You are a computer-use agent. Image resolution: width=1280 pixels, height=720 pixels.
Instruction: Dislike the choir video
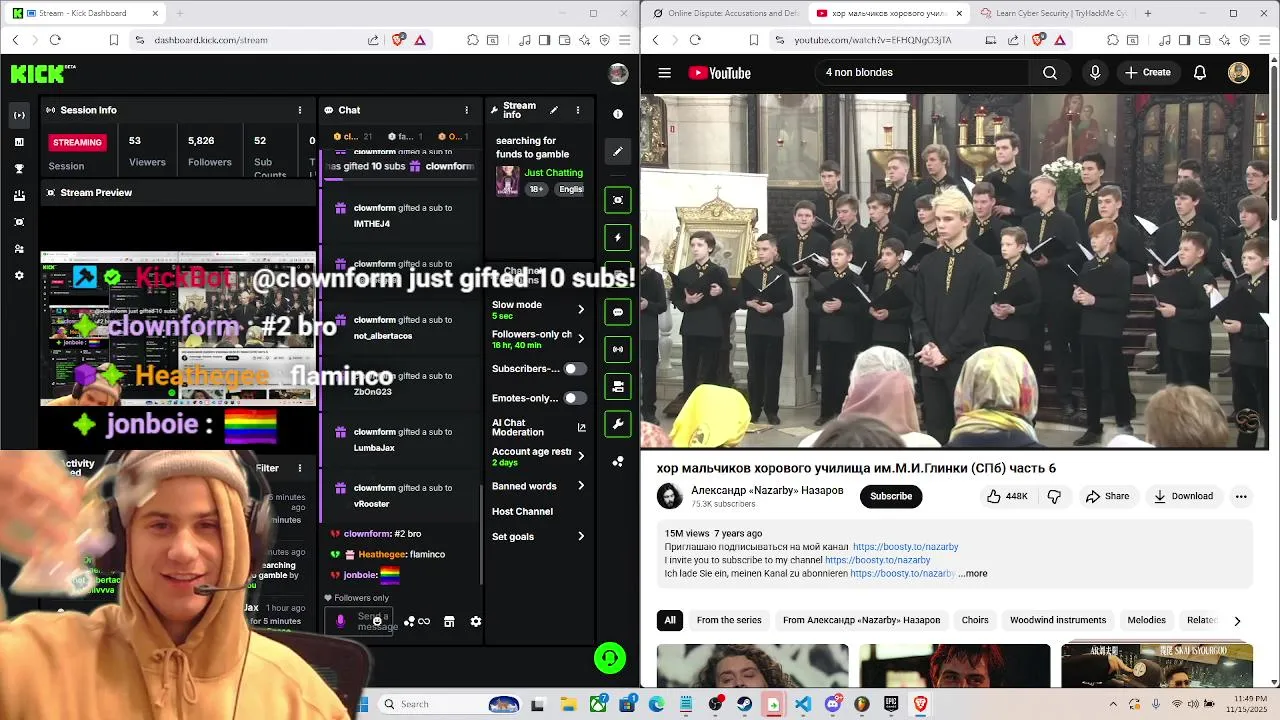(1054, 496)
